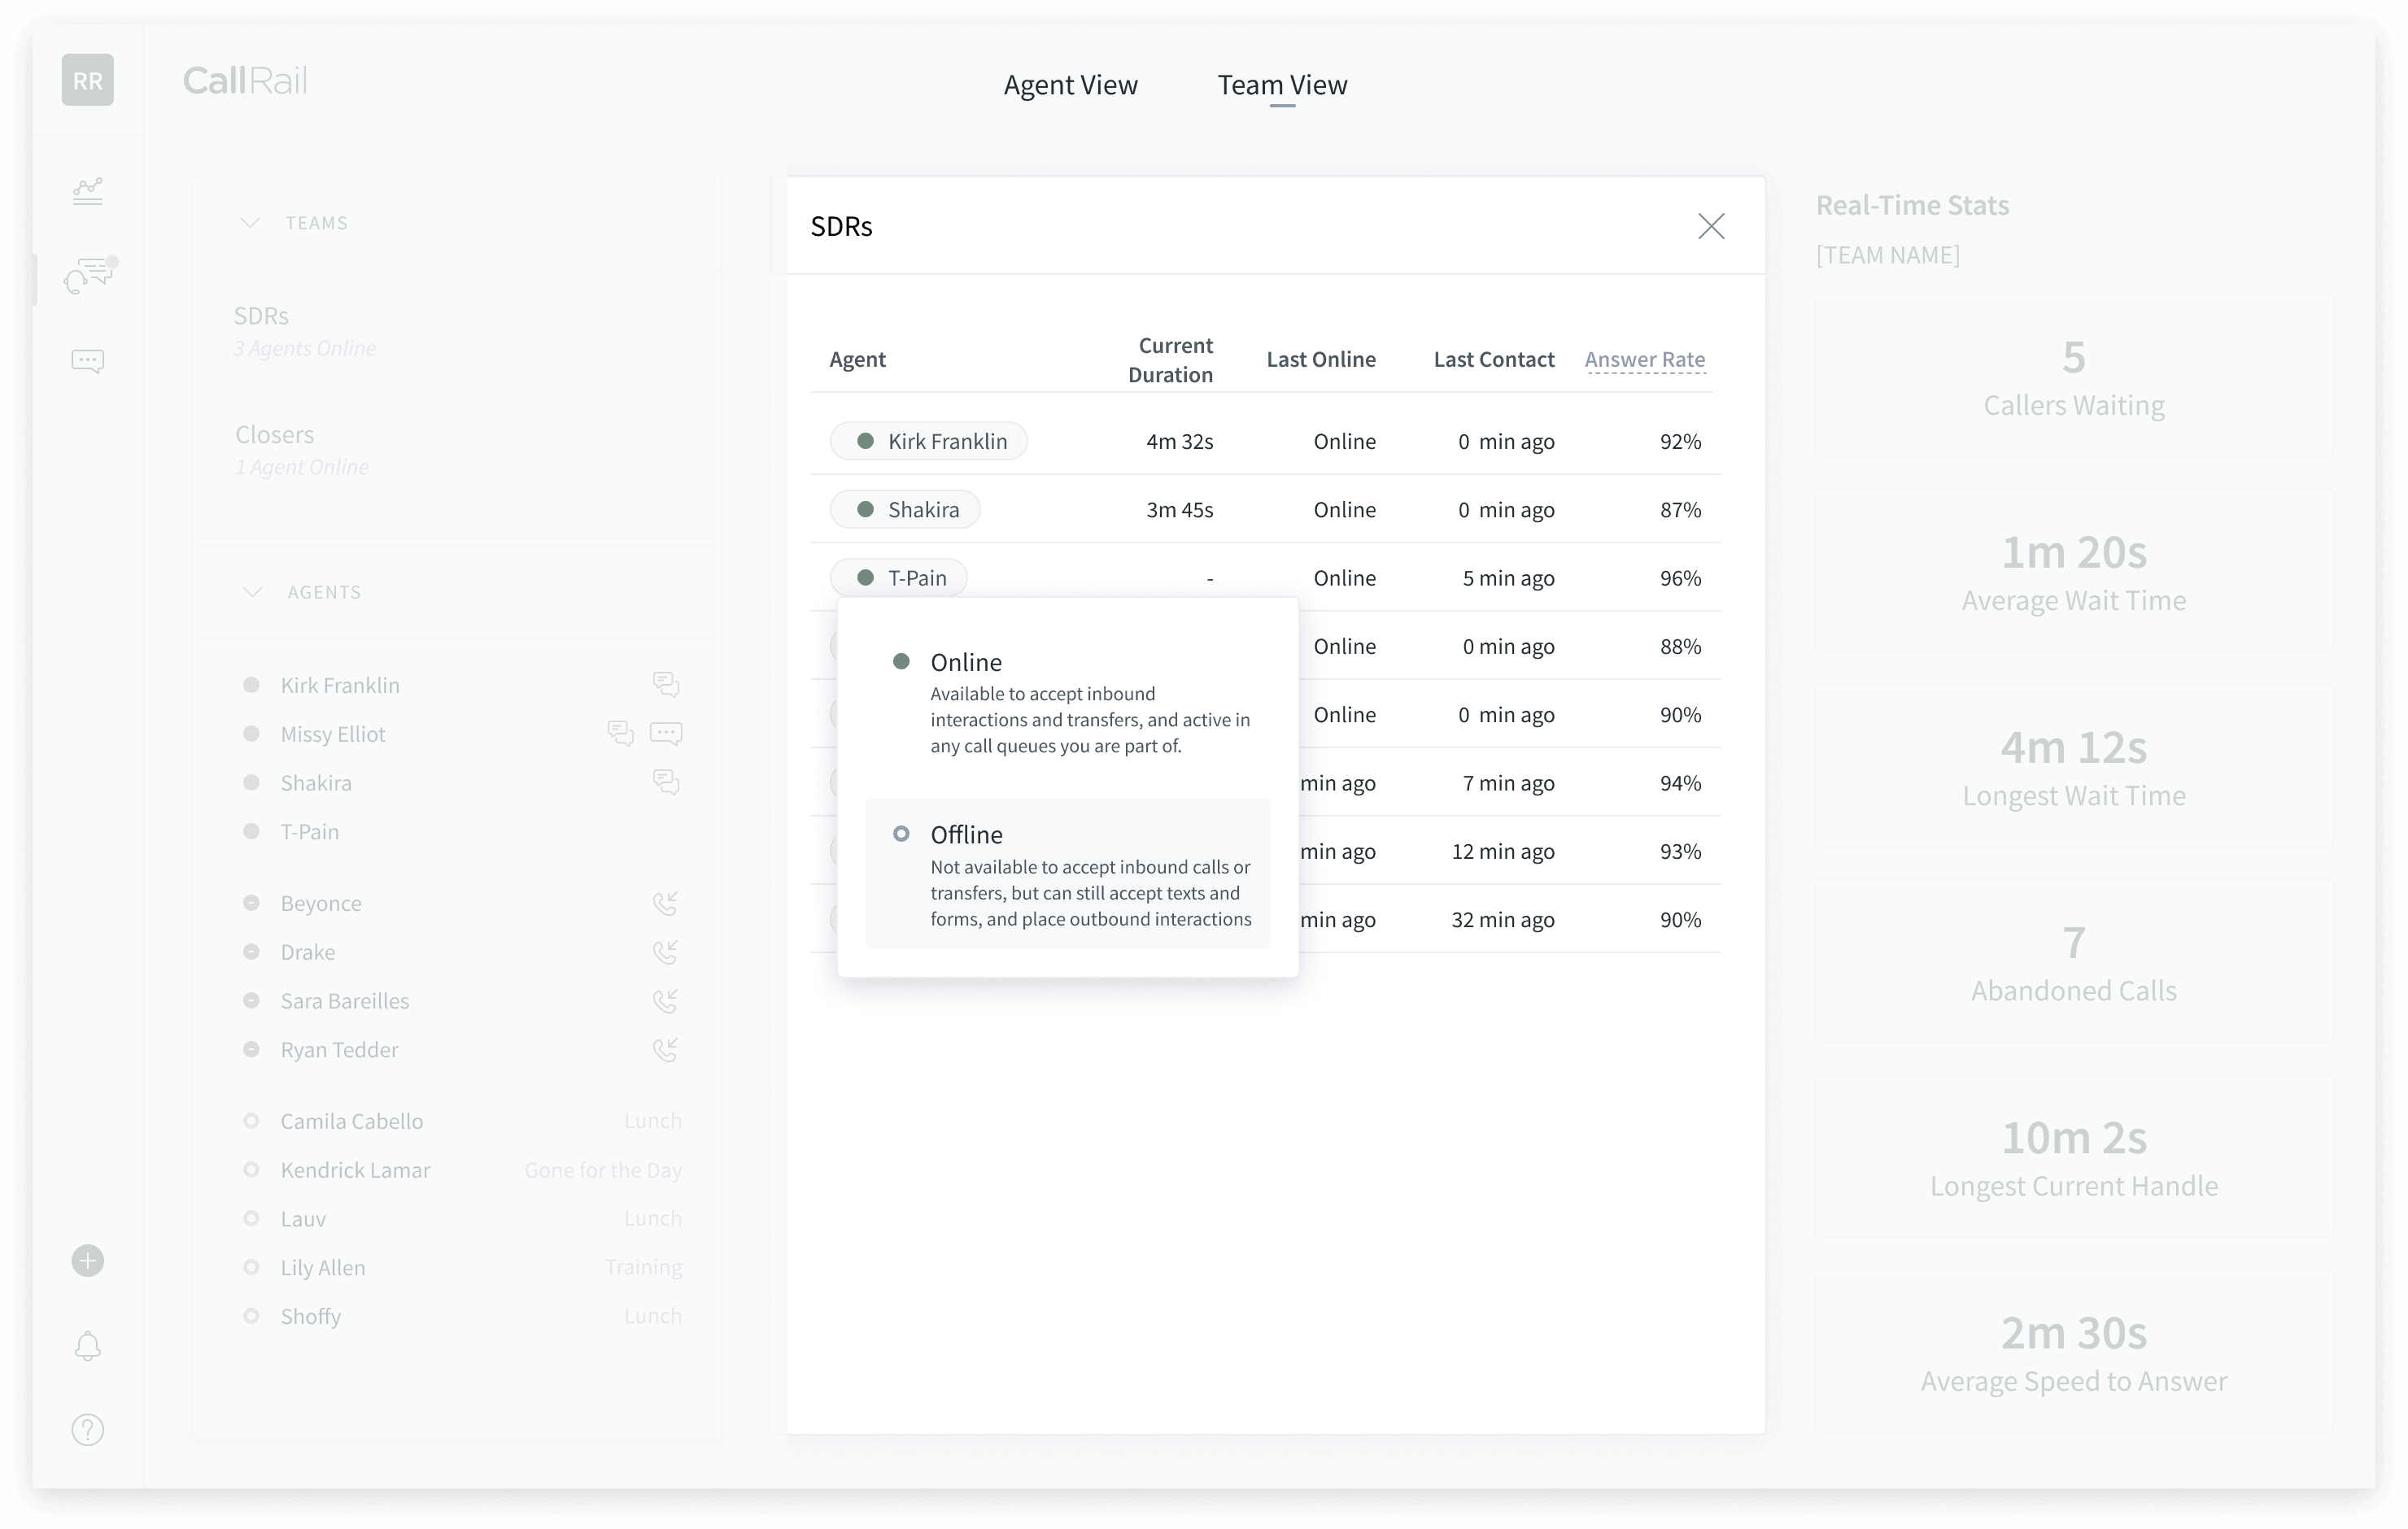Select the Online status option
The height and width of the screenshot is (1529, 2408).
click(x=1067, y=702)
